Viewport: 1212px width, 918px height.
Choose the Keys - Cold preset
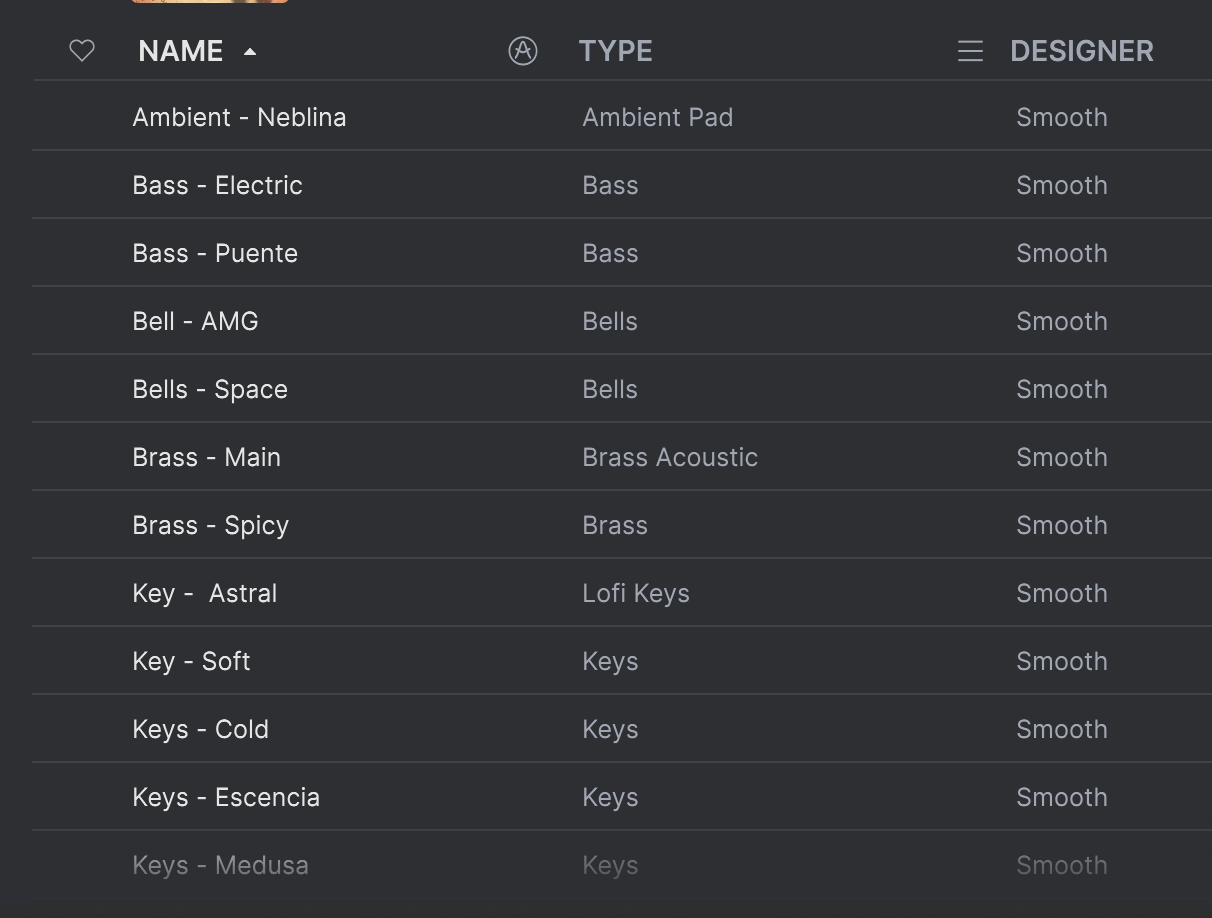point(200,729)
